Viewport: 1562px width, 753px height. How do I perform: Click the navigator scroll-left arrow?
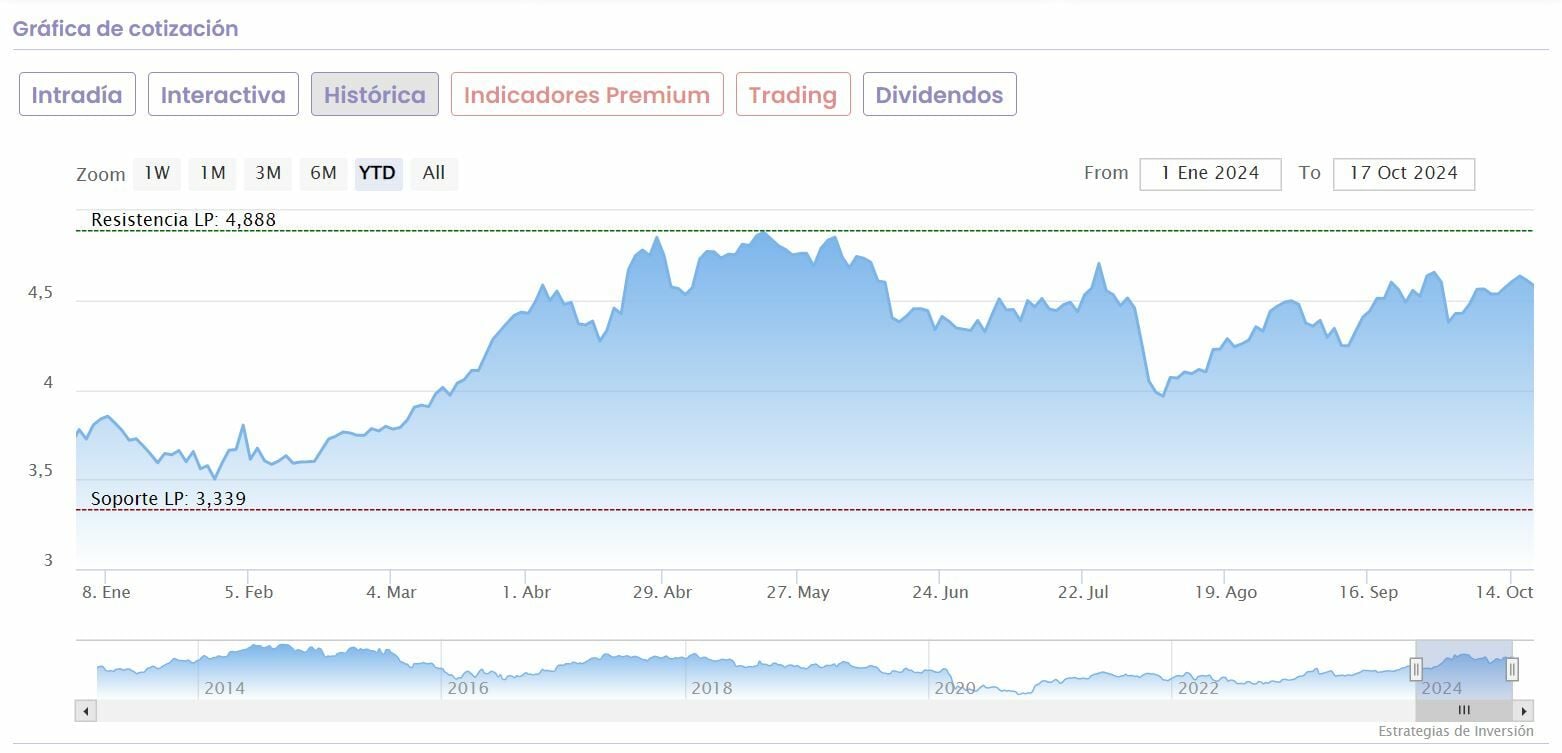click(85, 711)
